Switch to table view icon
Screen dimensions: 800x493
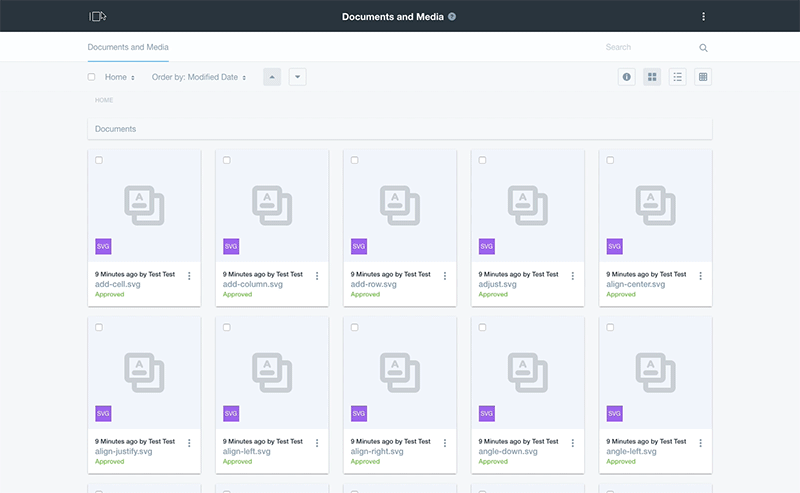point(703,77)
